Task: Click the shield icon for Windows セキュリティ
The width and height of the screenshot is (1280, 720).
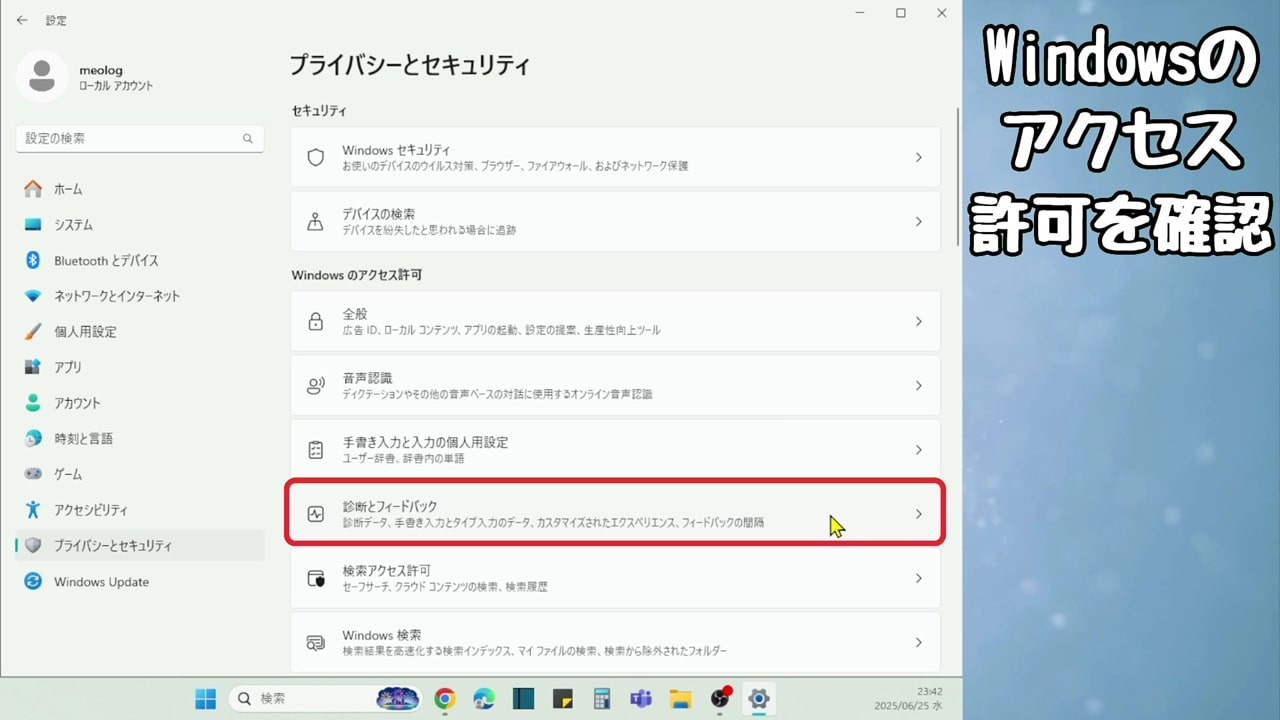Action: [x=316, y=157]
